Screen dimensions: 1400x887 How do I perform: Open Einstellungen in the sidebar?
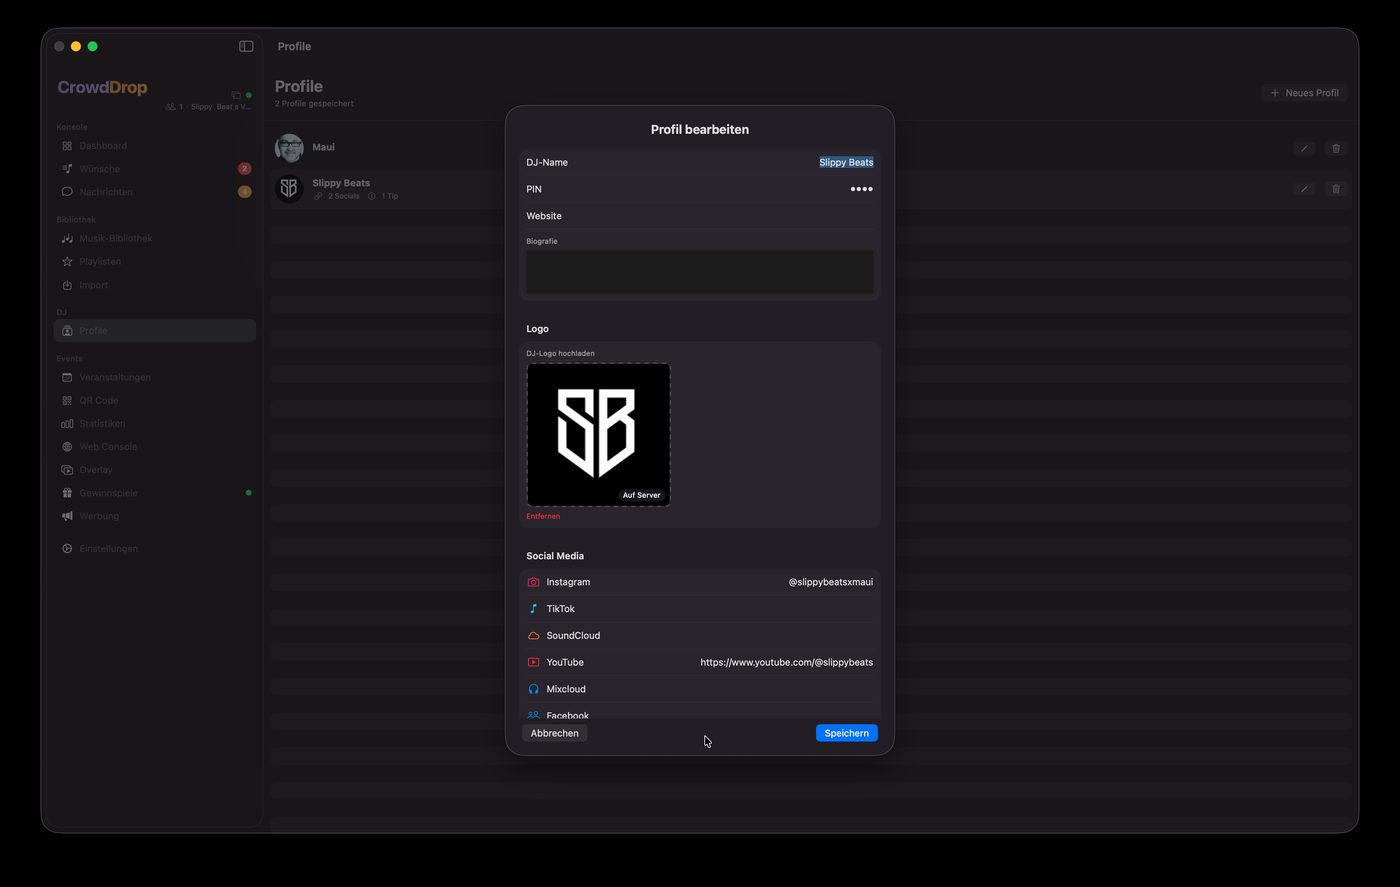(108, 549)
